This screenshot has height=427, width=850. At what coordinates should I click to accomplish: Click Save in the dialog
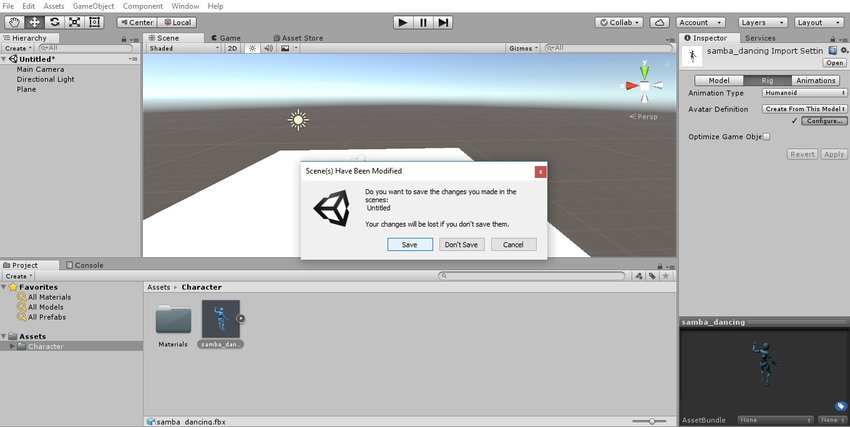point(410,244)
